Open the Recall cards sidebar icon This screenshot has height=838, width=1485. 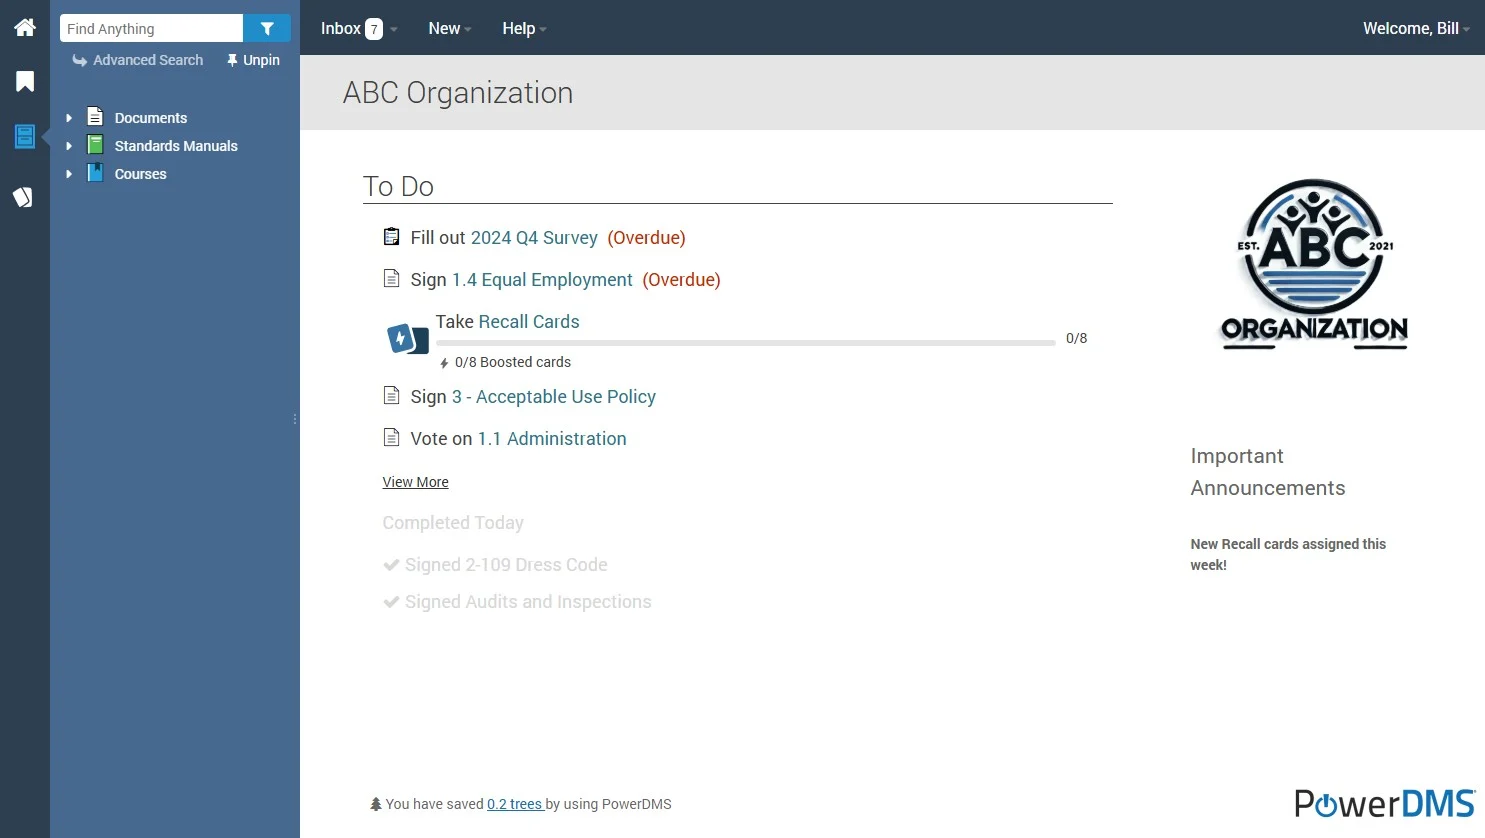[x=23, y=197]
